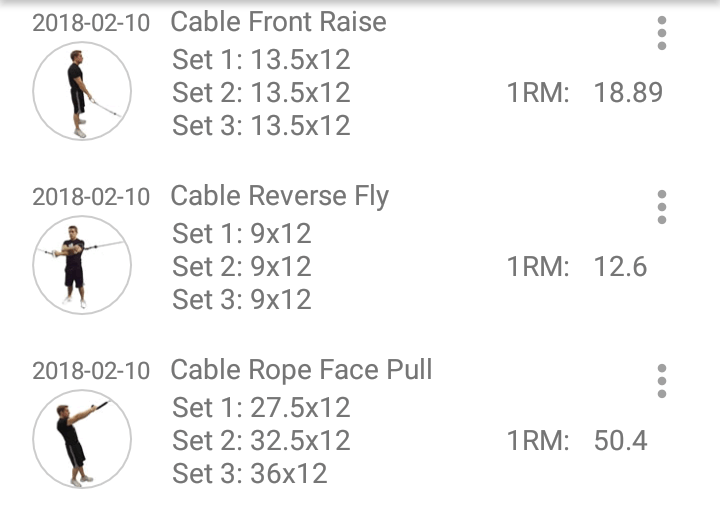Select Set 1: 13.5x12 of Front Raise

[261, 60]
